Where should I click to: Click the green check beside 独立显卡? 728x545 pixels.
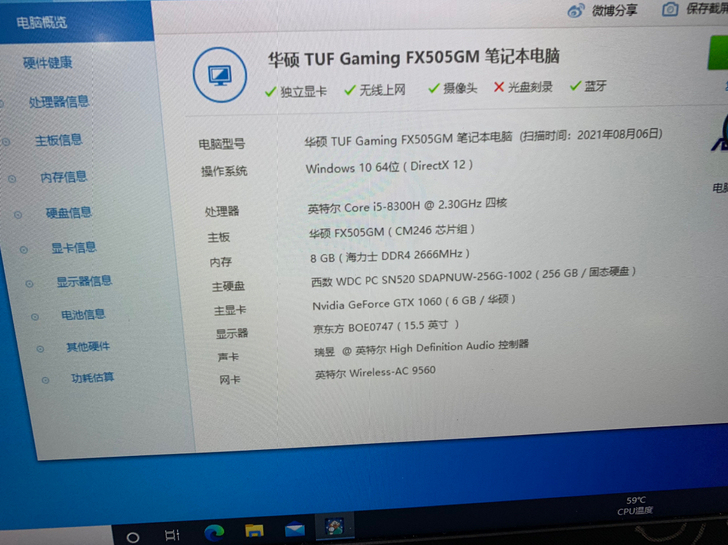point(270,92)
